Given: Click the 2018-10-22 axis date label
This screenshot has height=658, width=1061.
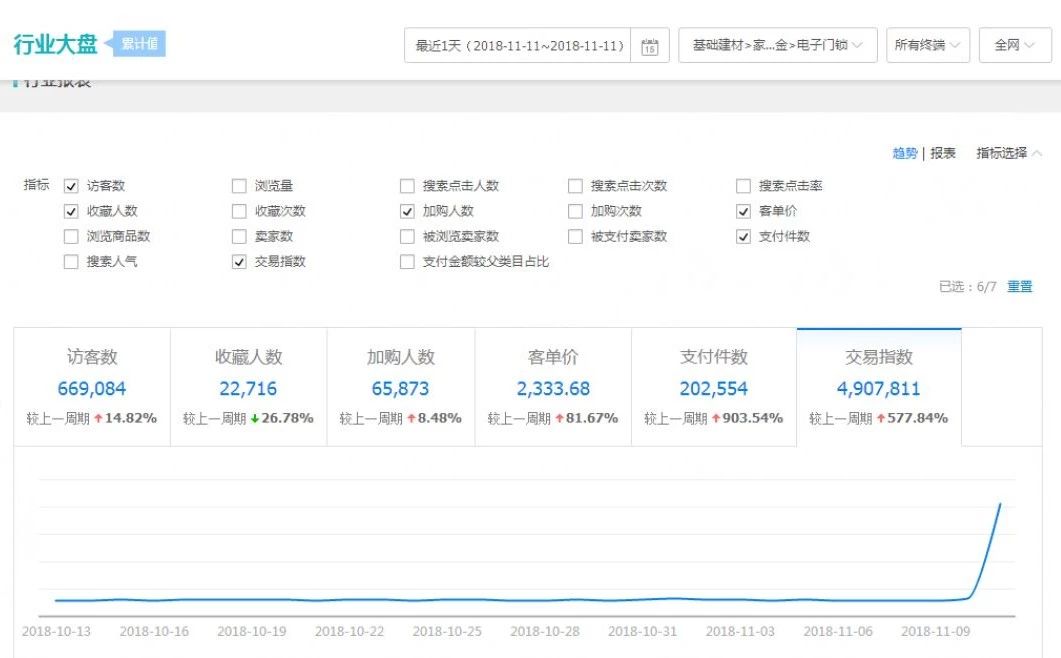Looking at the screenshot, I should click(349, 631).
